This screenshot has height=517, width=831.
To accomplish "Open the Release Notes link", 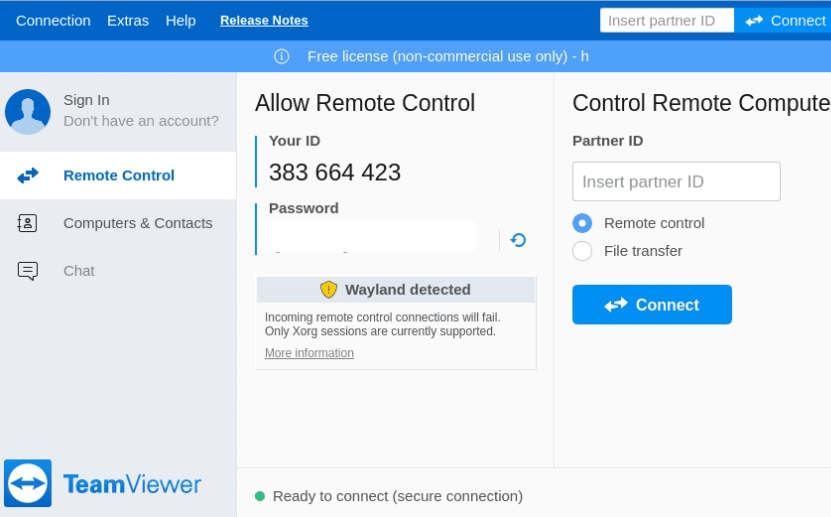I will (x=264, y=20).
